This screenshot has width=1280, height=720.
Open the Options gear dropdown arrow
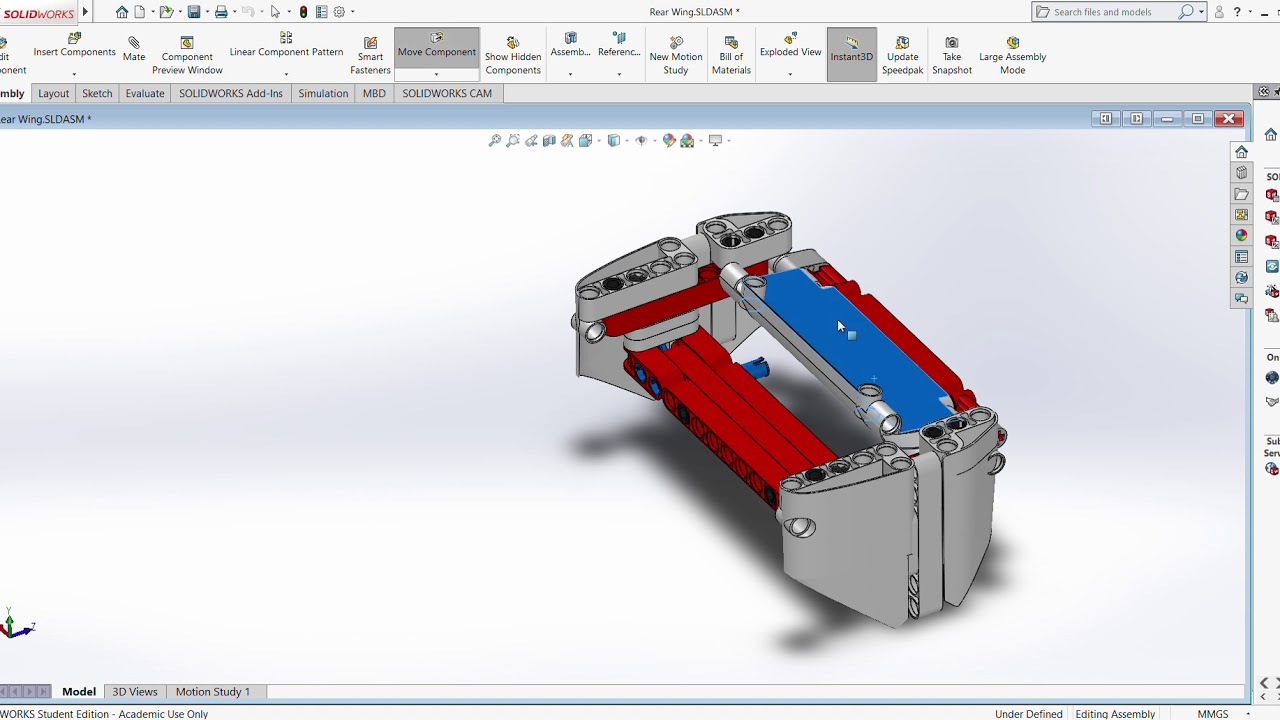click(x=352, y=12)
